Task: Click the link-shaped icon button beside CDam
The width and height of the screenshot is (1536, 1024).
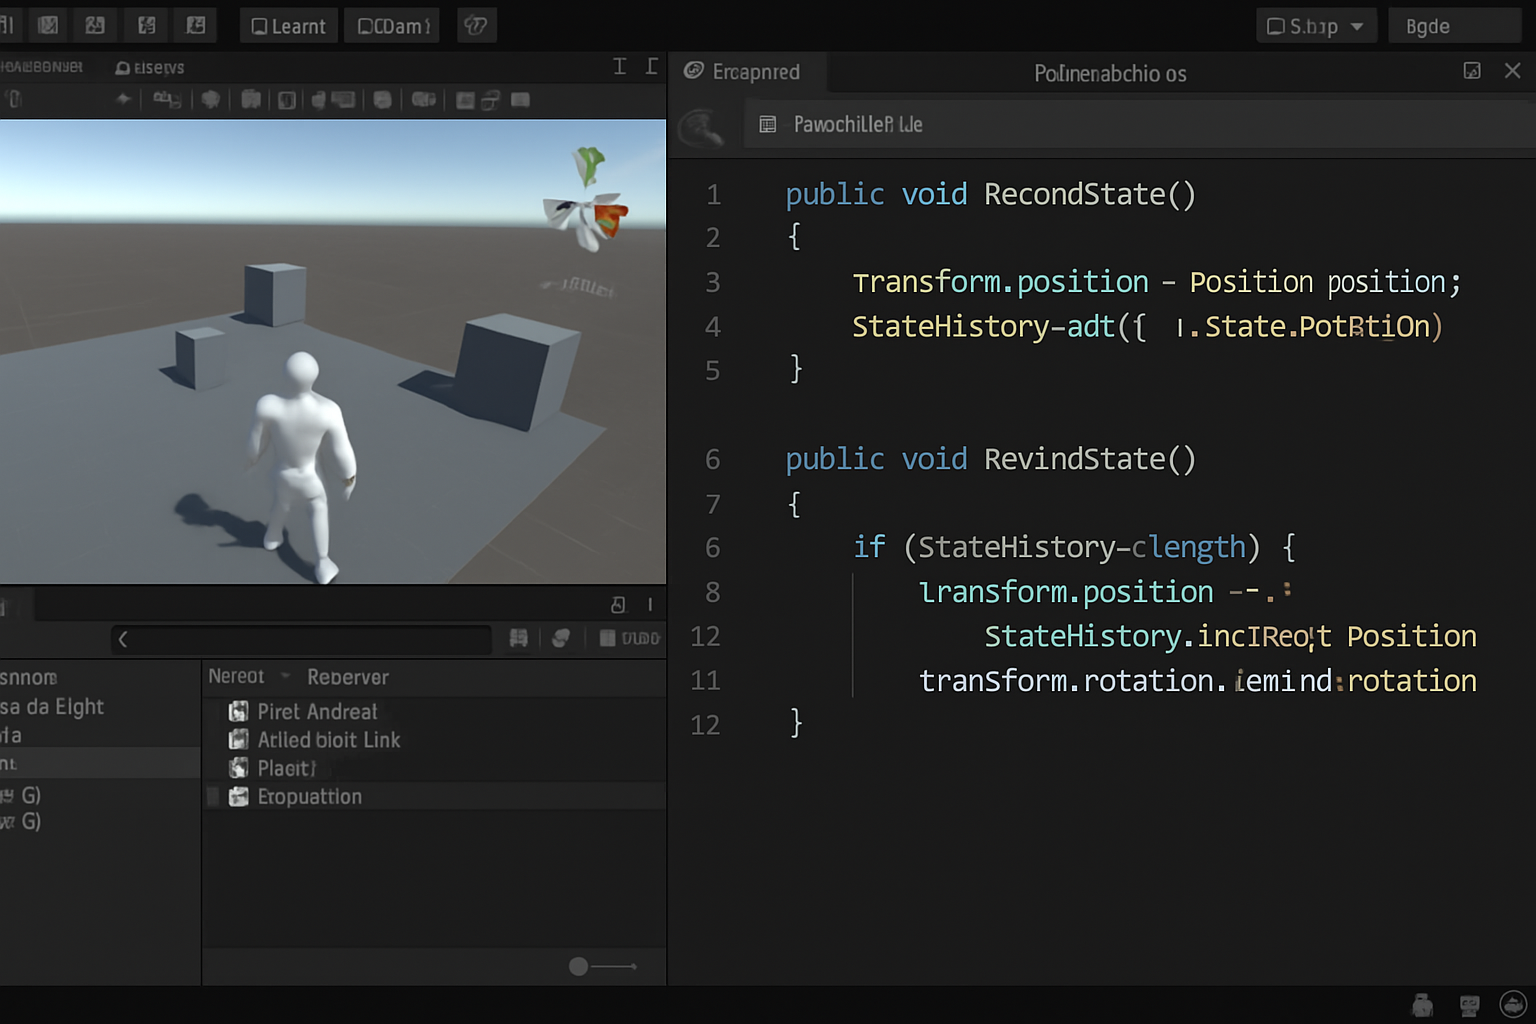Action: (x=476, y=26)
